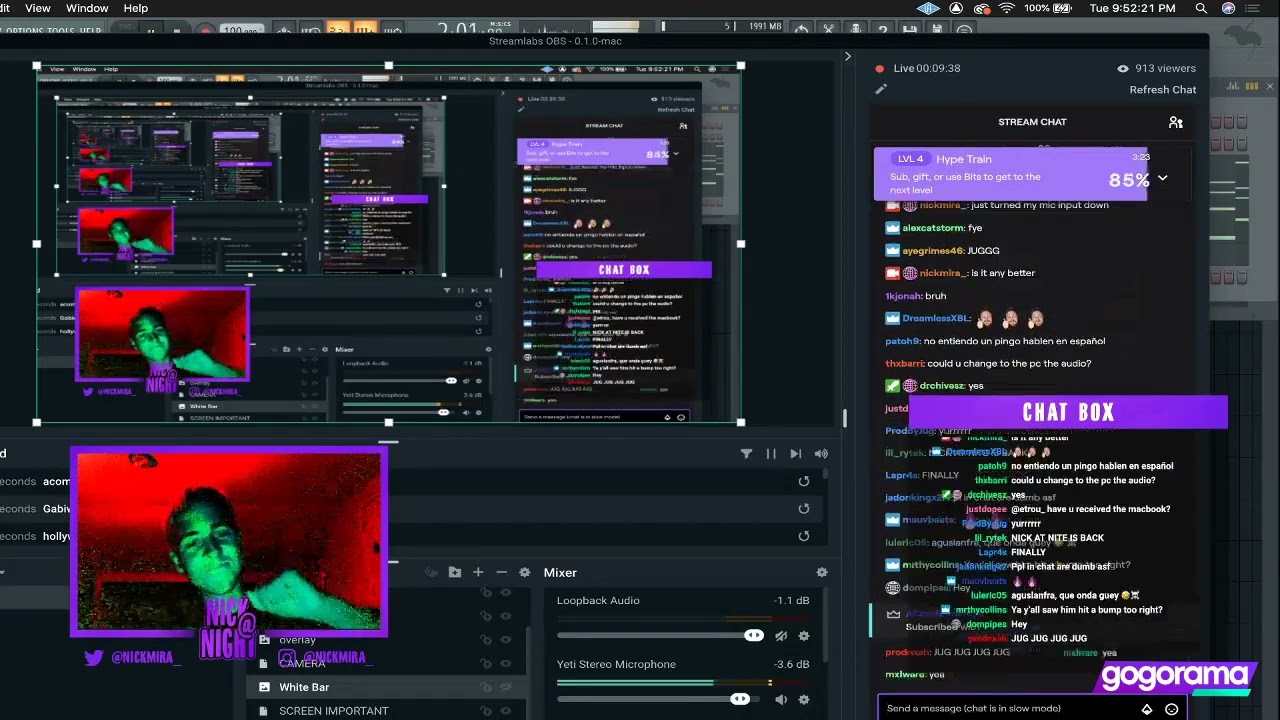Open the macOS Wi-Fi status menu
The height and width of the screenshot is (720, 1280).
pyautogui.click(x=1006, y=8)
